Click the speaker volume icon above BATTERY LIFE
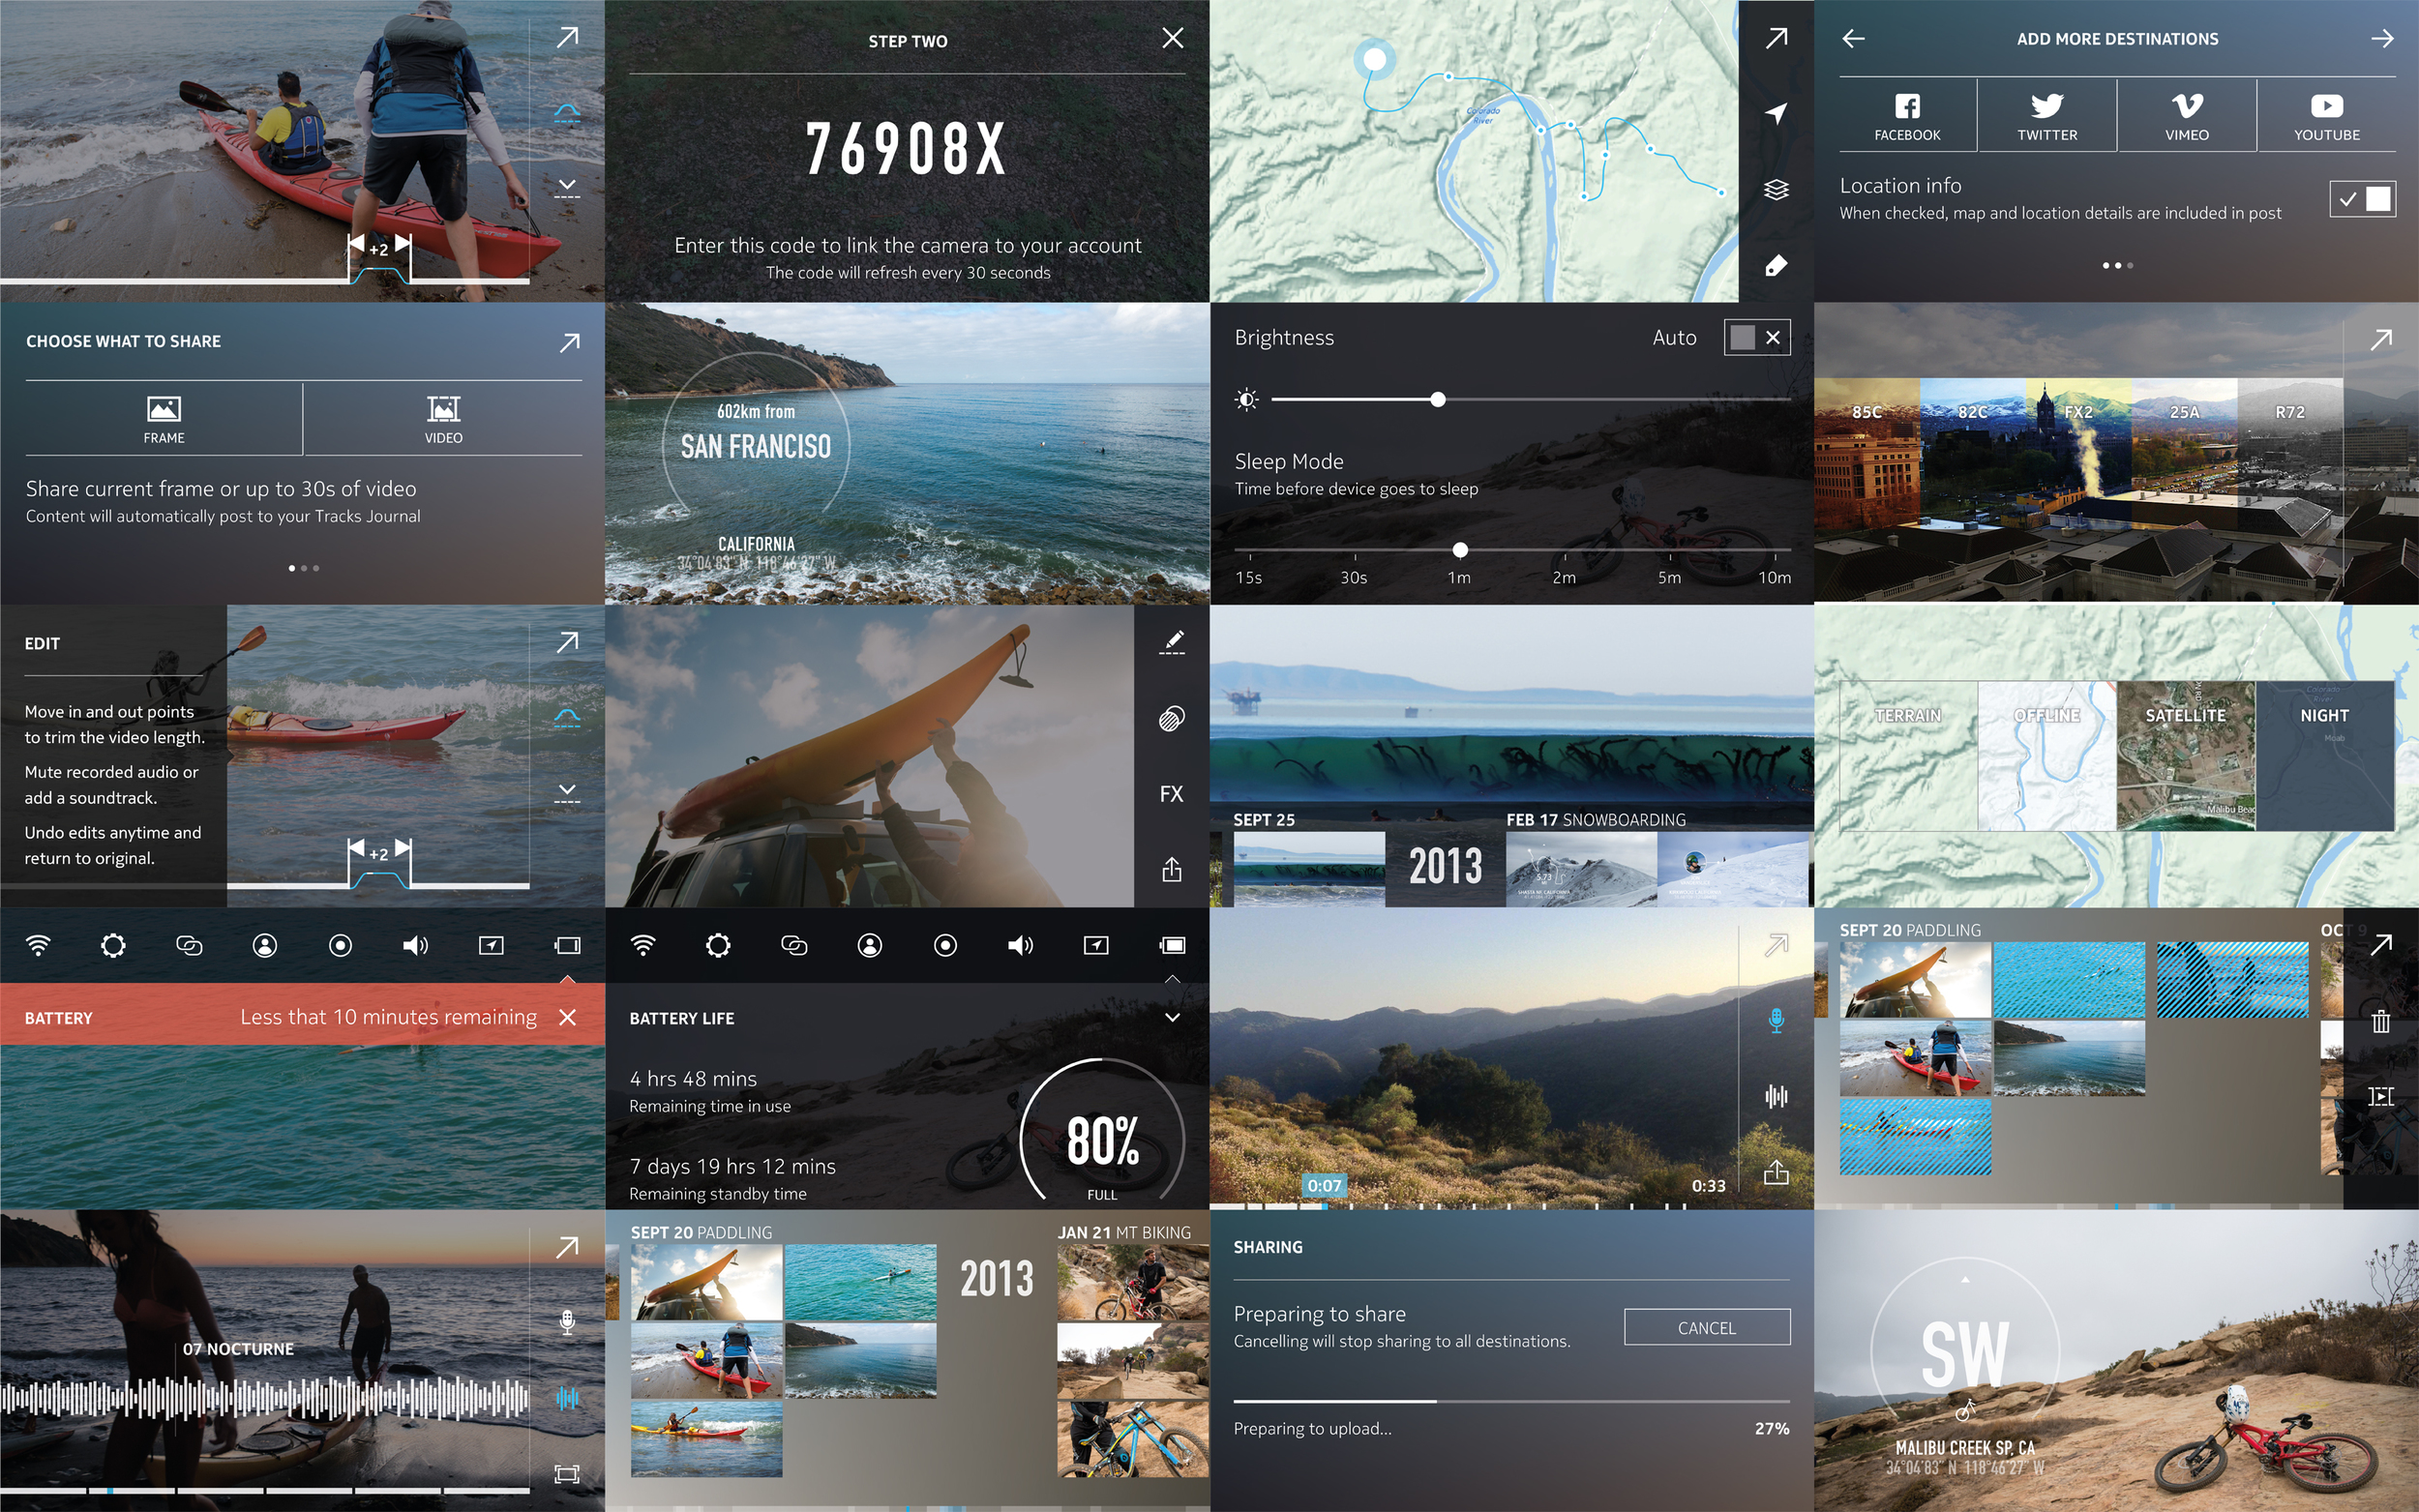Image resolution: width=2419 pixels, height=1512 pixels. point(1020,945)
